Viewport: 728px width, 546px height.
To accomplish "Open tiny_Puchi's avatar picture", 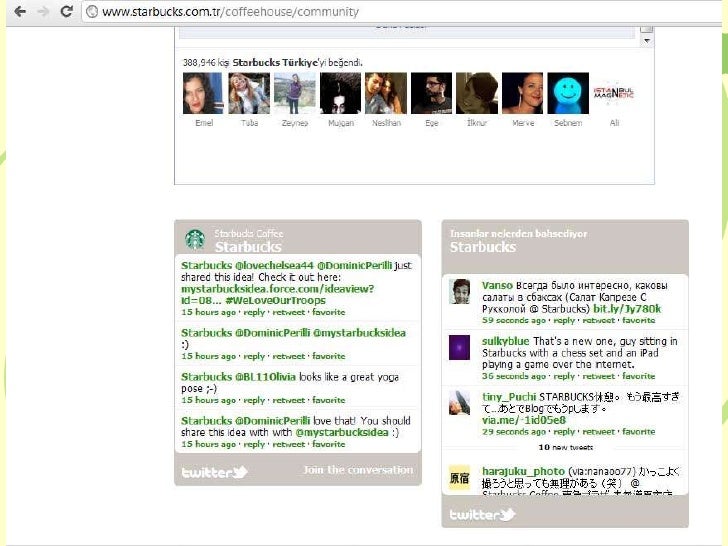I will (x=460, y=403).
